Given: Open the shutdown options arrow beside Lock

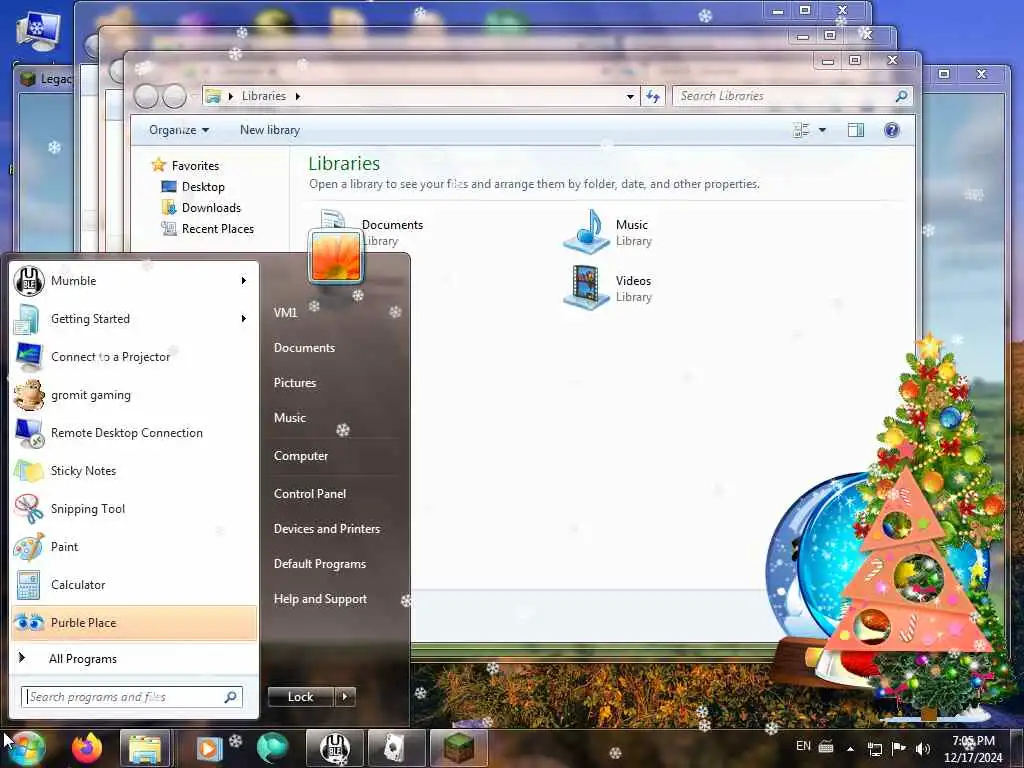Looking at the screenshot, I should coord(345,697).
